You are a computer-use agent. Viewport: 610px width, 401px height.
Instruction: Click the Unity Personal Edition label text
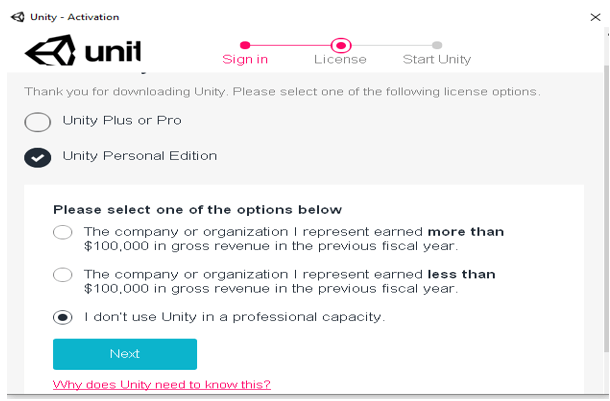click(140, 156)
